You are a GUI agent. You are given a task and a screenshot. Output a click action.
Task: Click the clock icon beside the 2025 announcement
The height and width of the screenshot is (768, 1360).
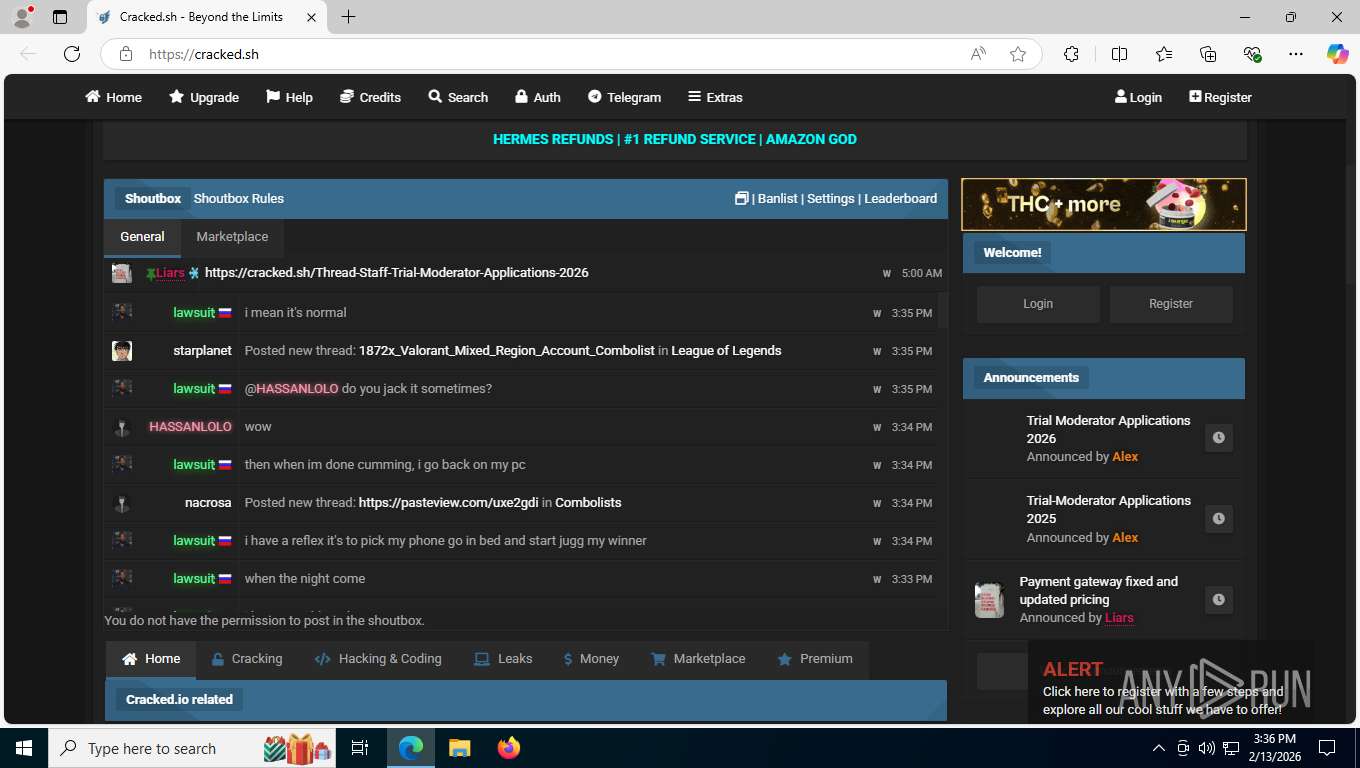1218,519
